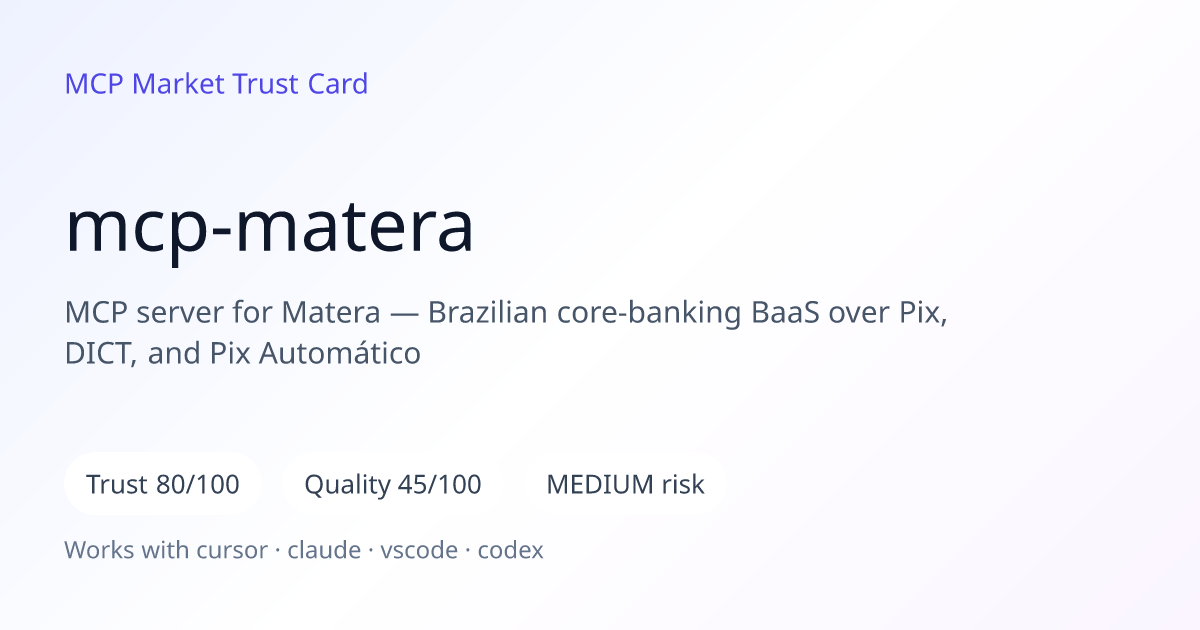Viewport: 1200px width, 630px height.
Task: Click the 45/100 quality score value
Action: point(439,485)
